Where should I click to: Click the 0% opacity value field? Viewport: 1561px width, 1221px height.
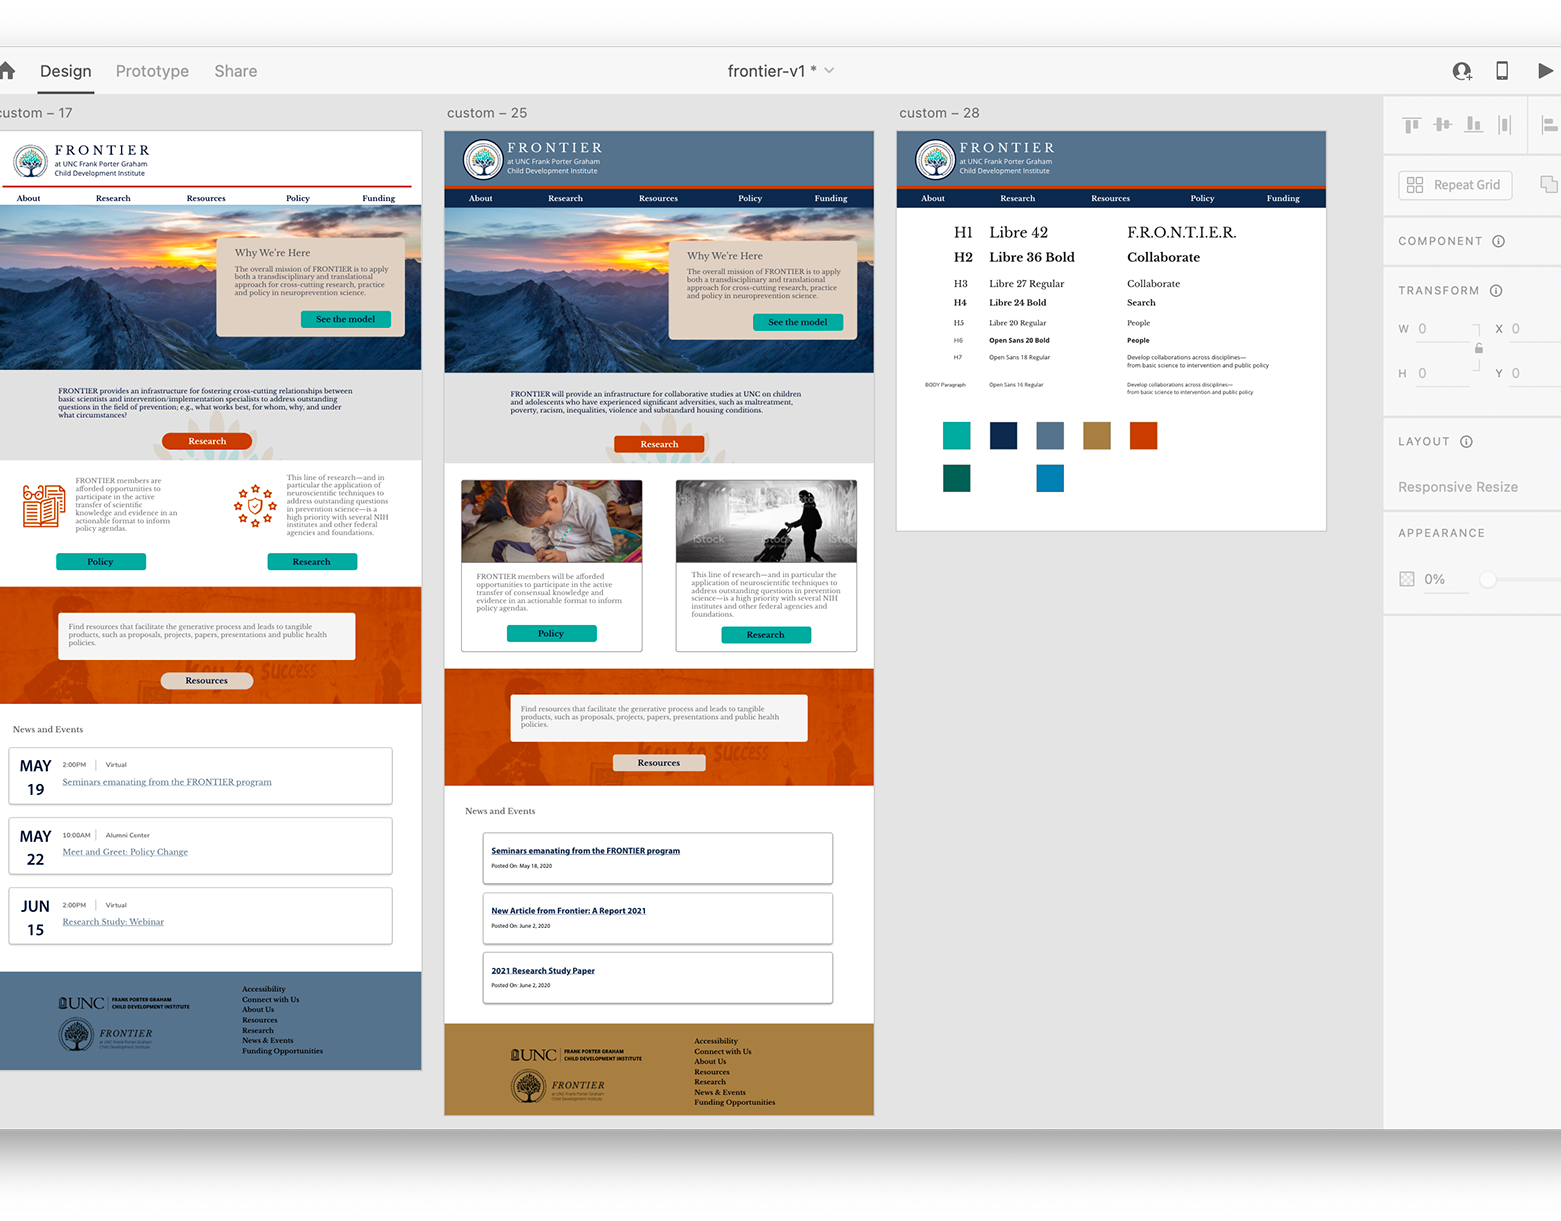pyautogui.click(x=1445, y=580)
